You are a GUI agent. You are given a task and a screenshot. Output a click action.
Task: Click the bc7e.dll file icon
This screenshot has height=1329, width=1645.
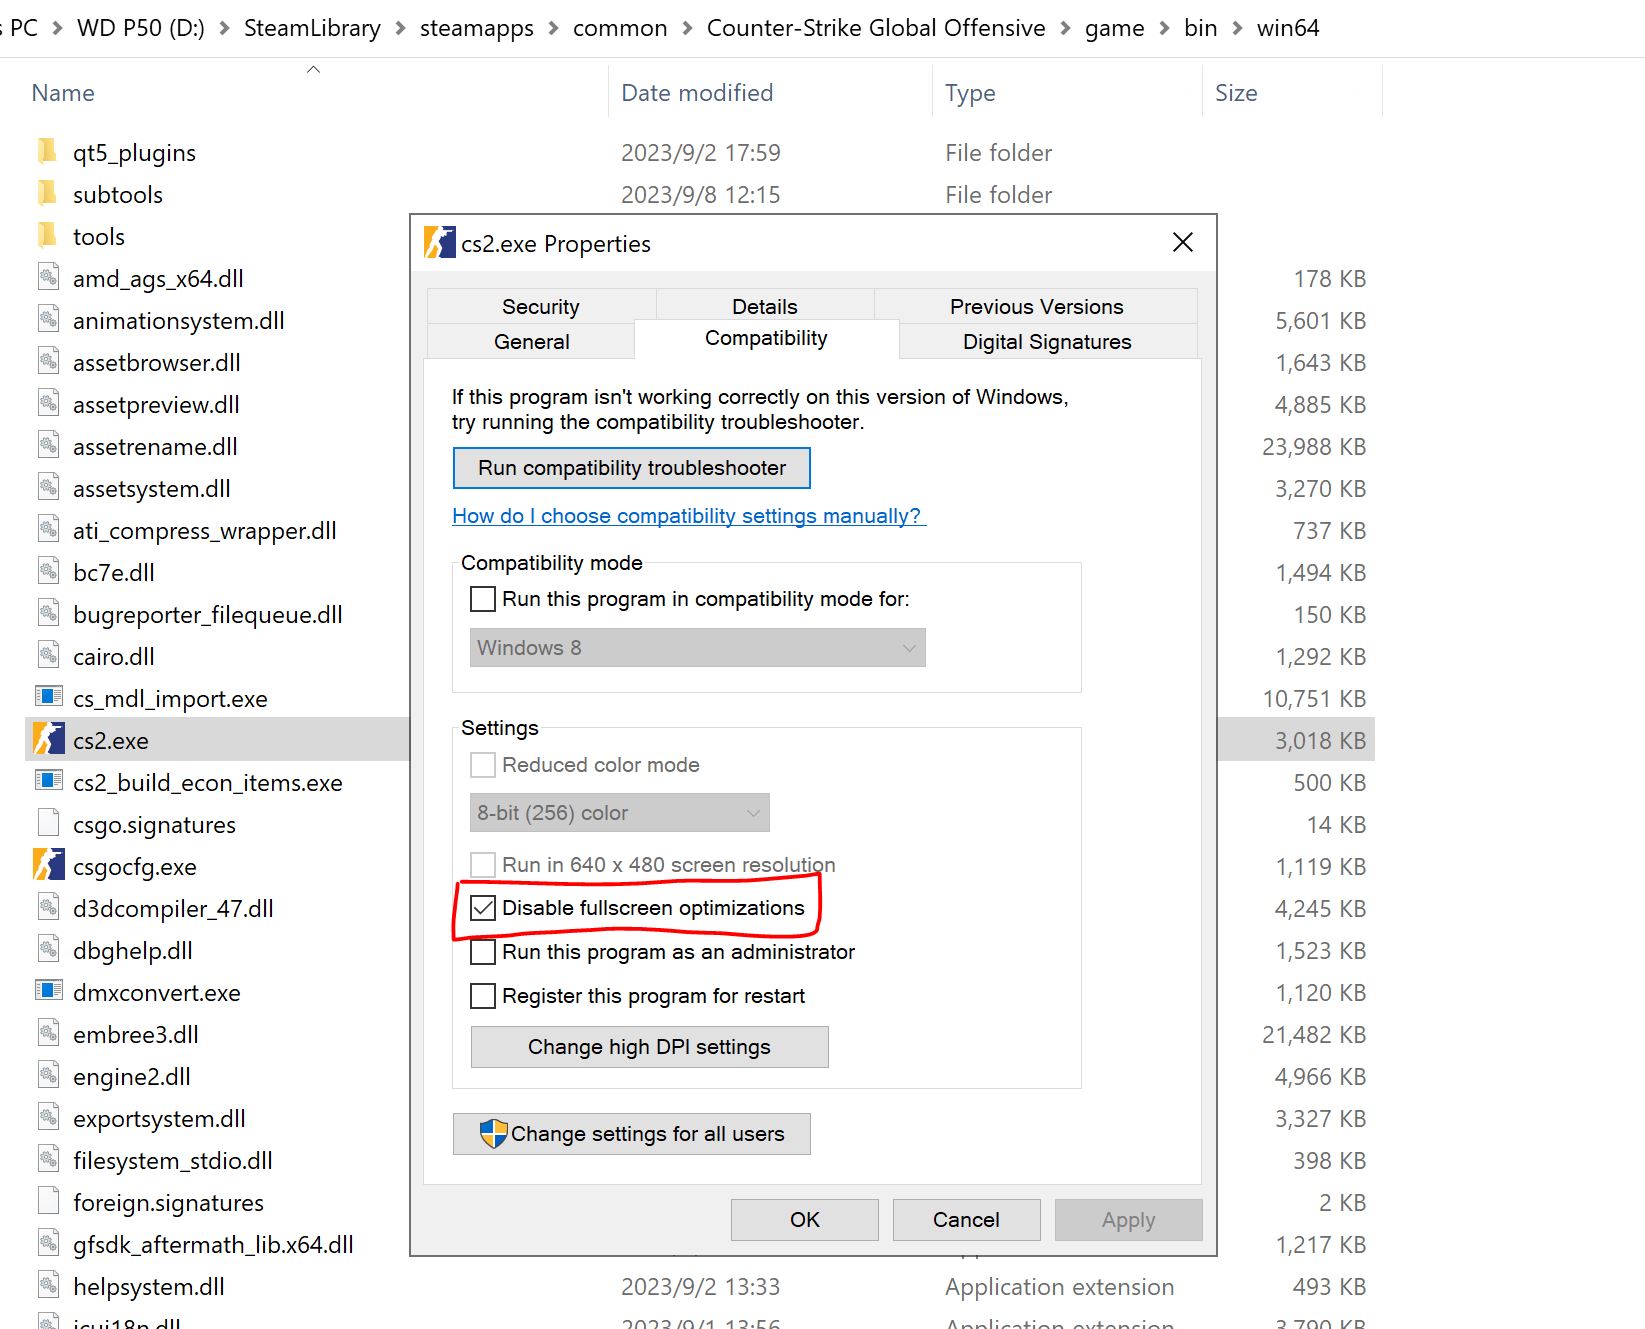[x=48, y=572]
